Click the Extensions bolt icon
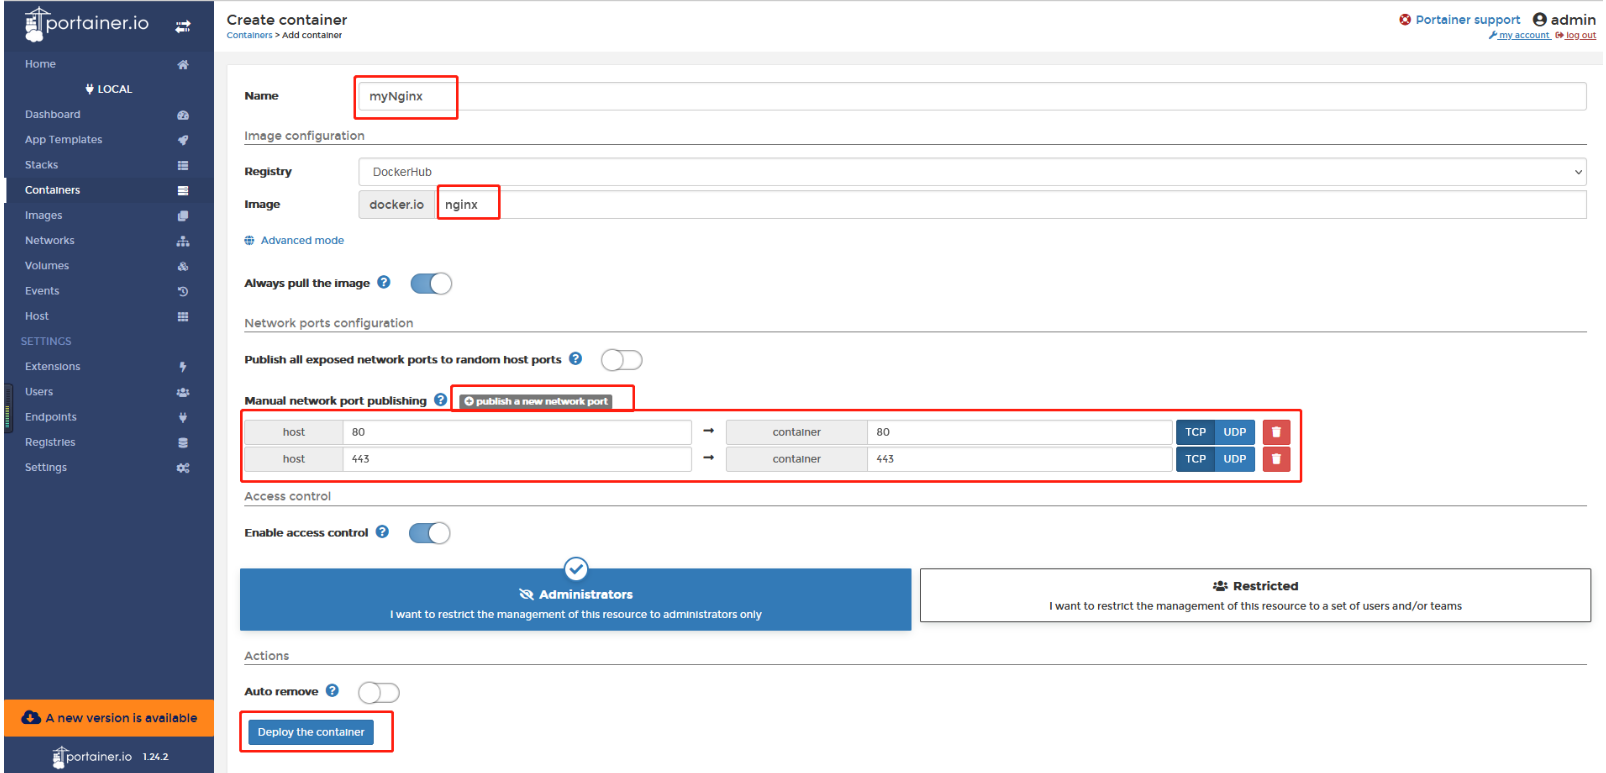Image resolution: width=1606 pixels, height=773 pixels. (x=183, y=367)
